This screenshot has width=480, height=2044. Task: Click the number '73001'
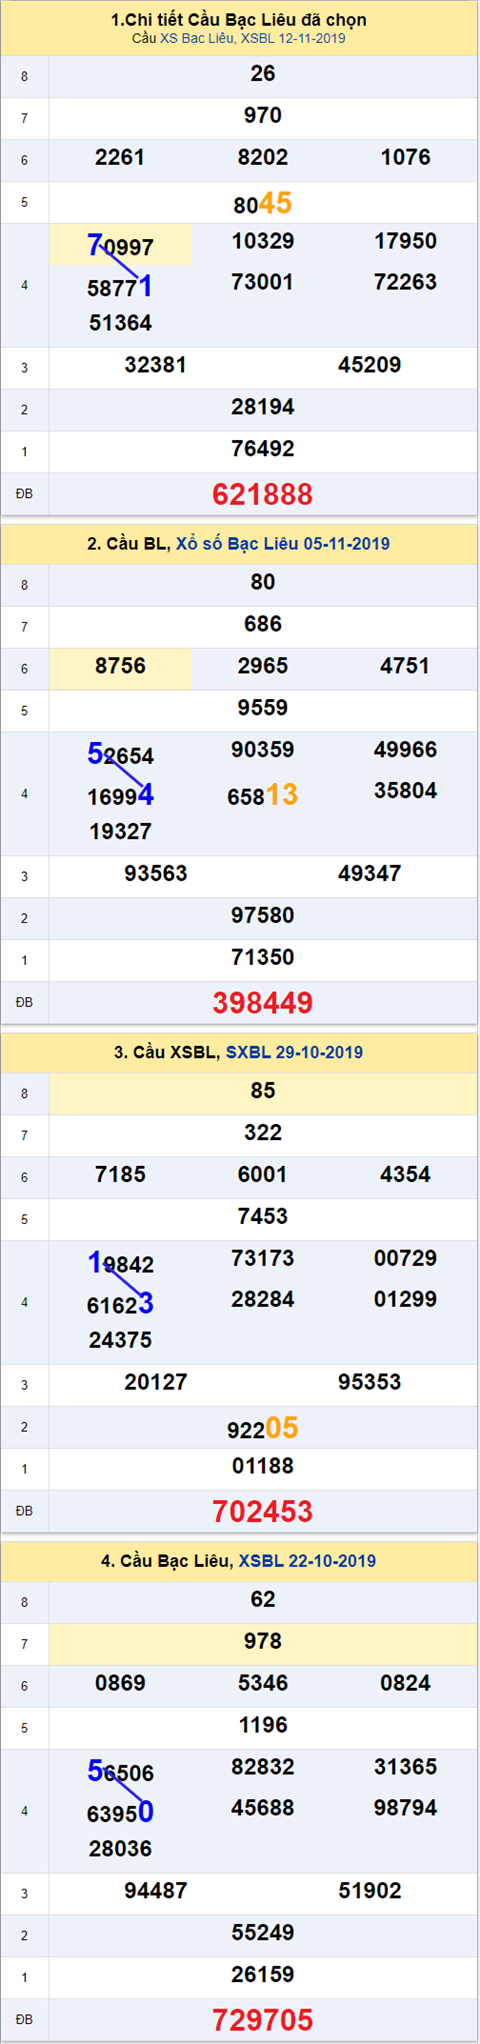[x=263, y=282]
